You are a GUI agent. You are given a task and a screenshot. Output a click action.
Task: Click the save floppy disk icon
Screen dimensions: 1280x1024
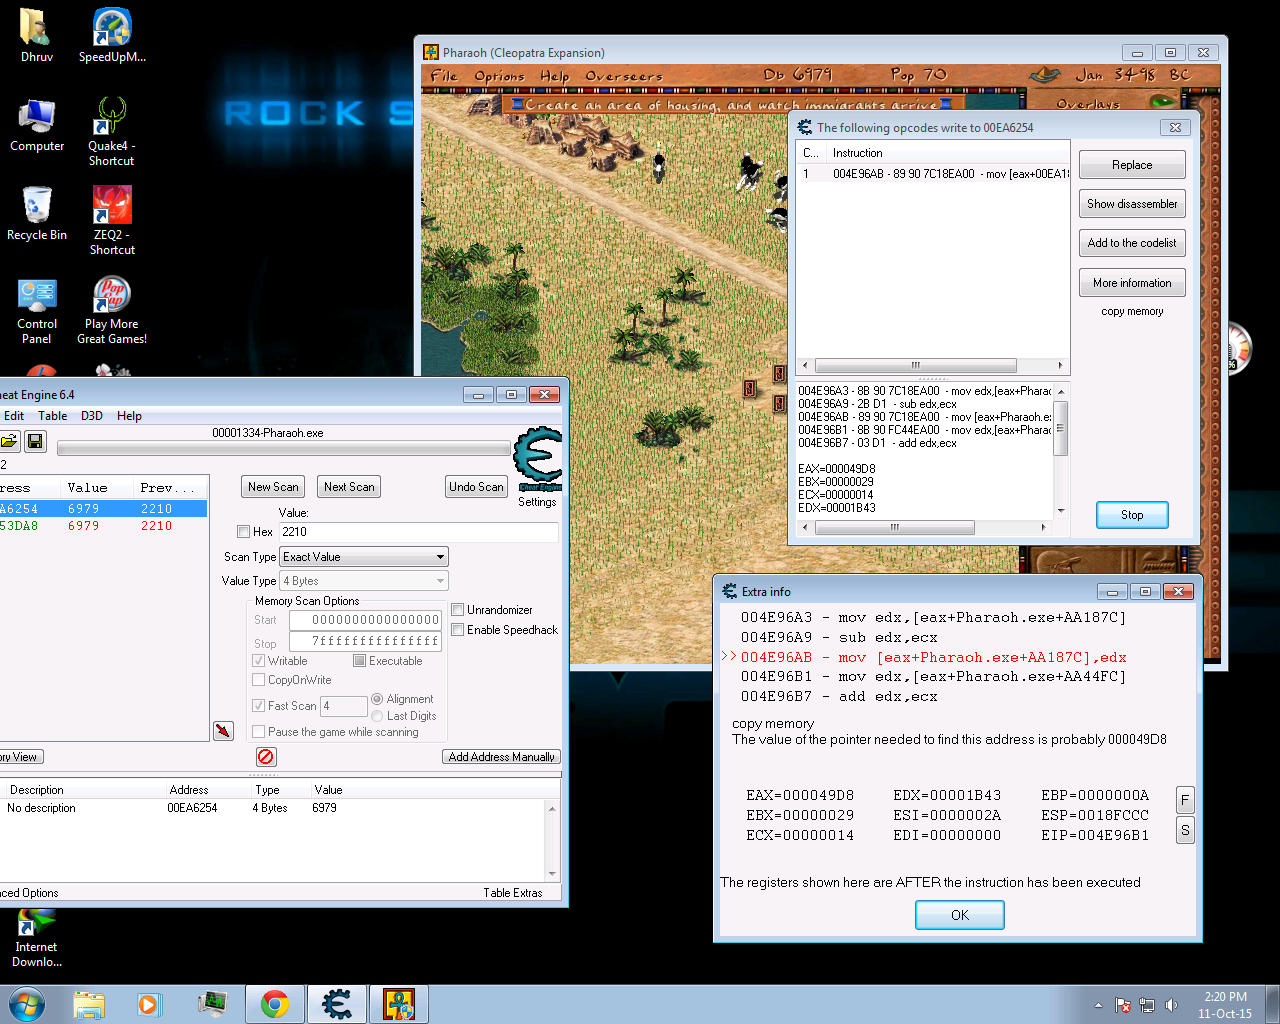(x=35, y=441)
